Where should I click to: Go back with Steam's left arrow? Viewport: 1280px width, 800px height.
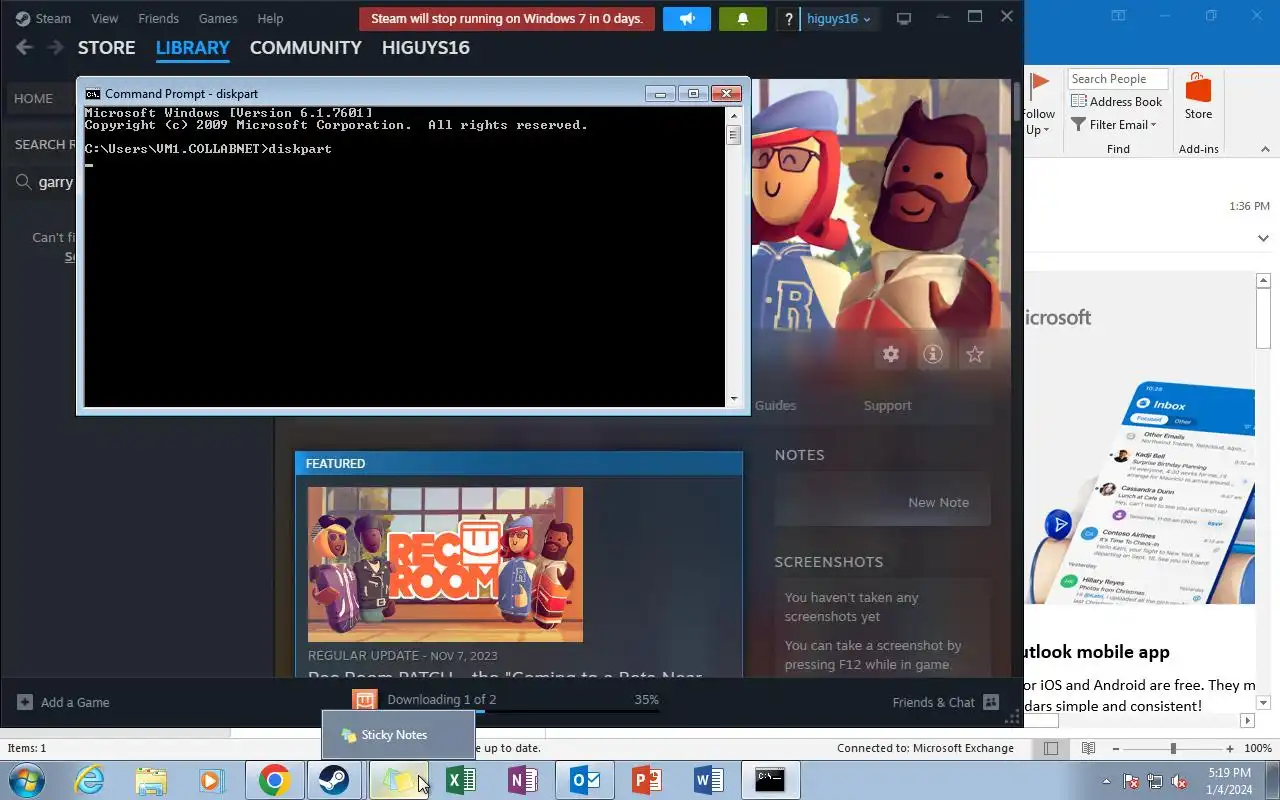point(24,47)
